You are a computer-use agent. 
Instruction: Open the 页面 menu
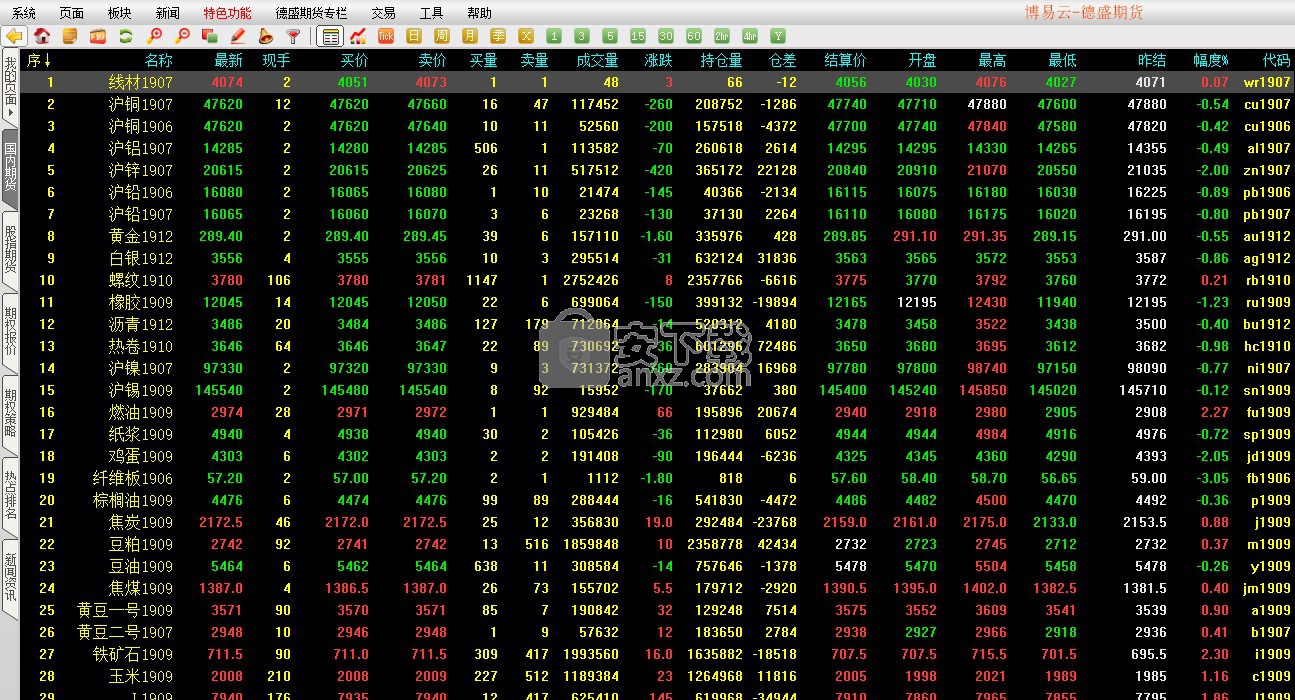coord(72,13)
